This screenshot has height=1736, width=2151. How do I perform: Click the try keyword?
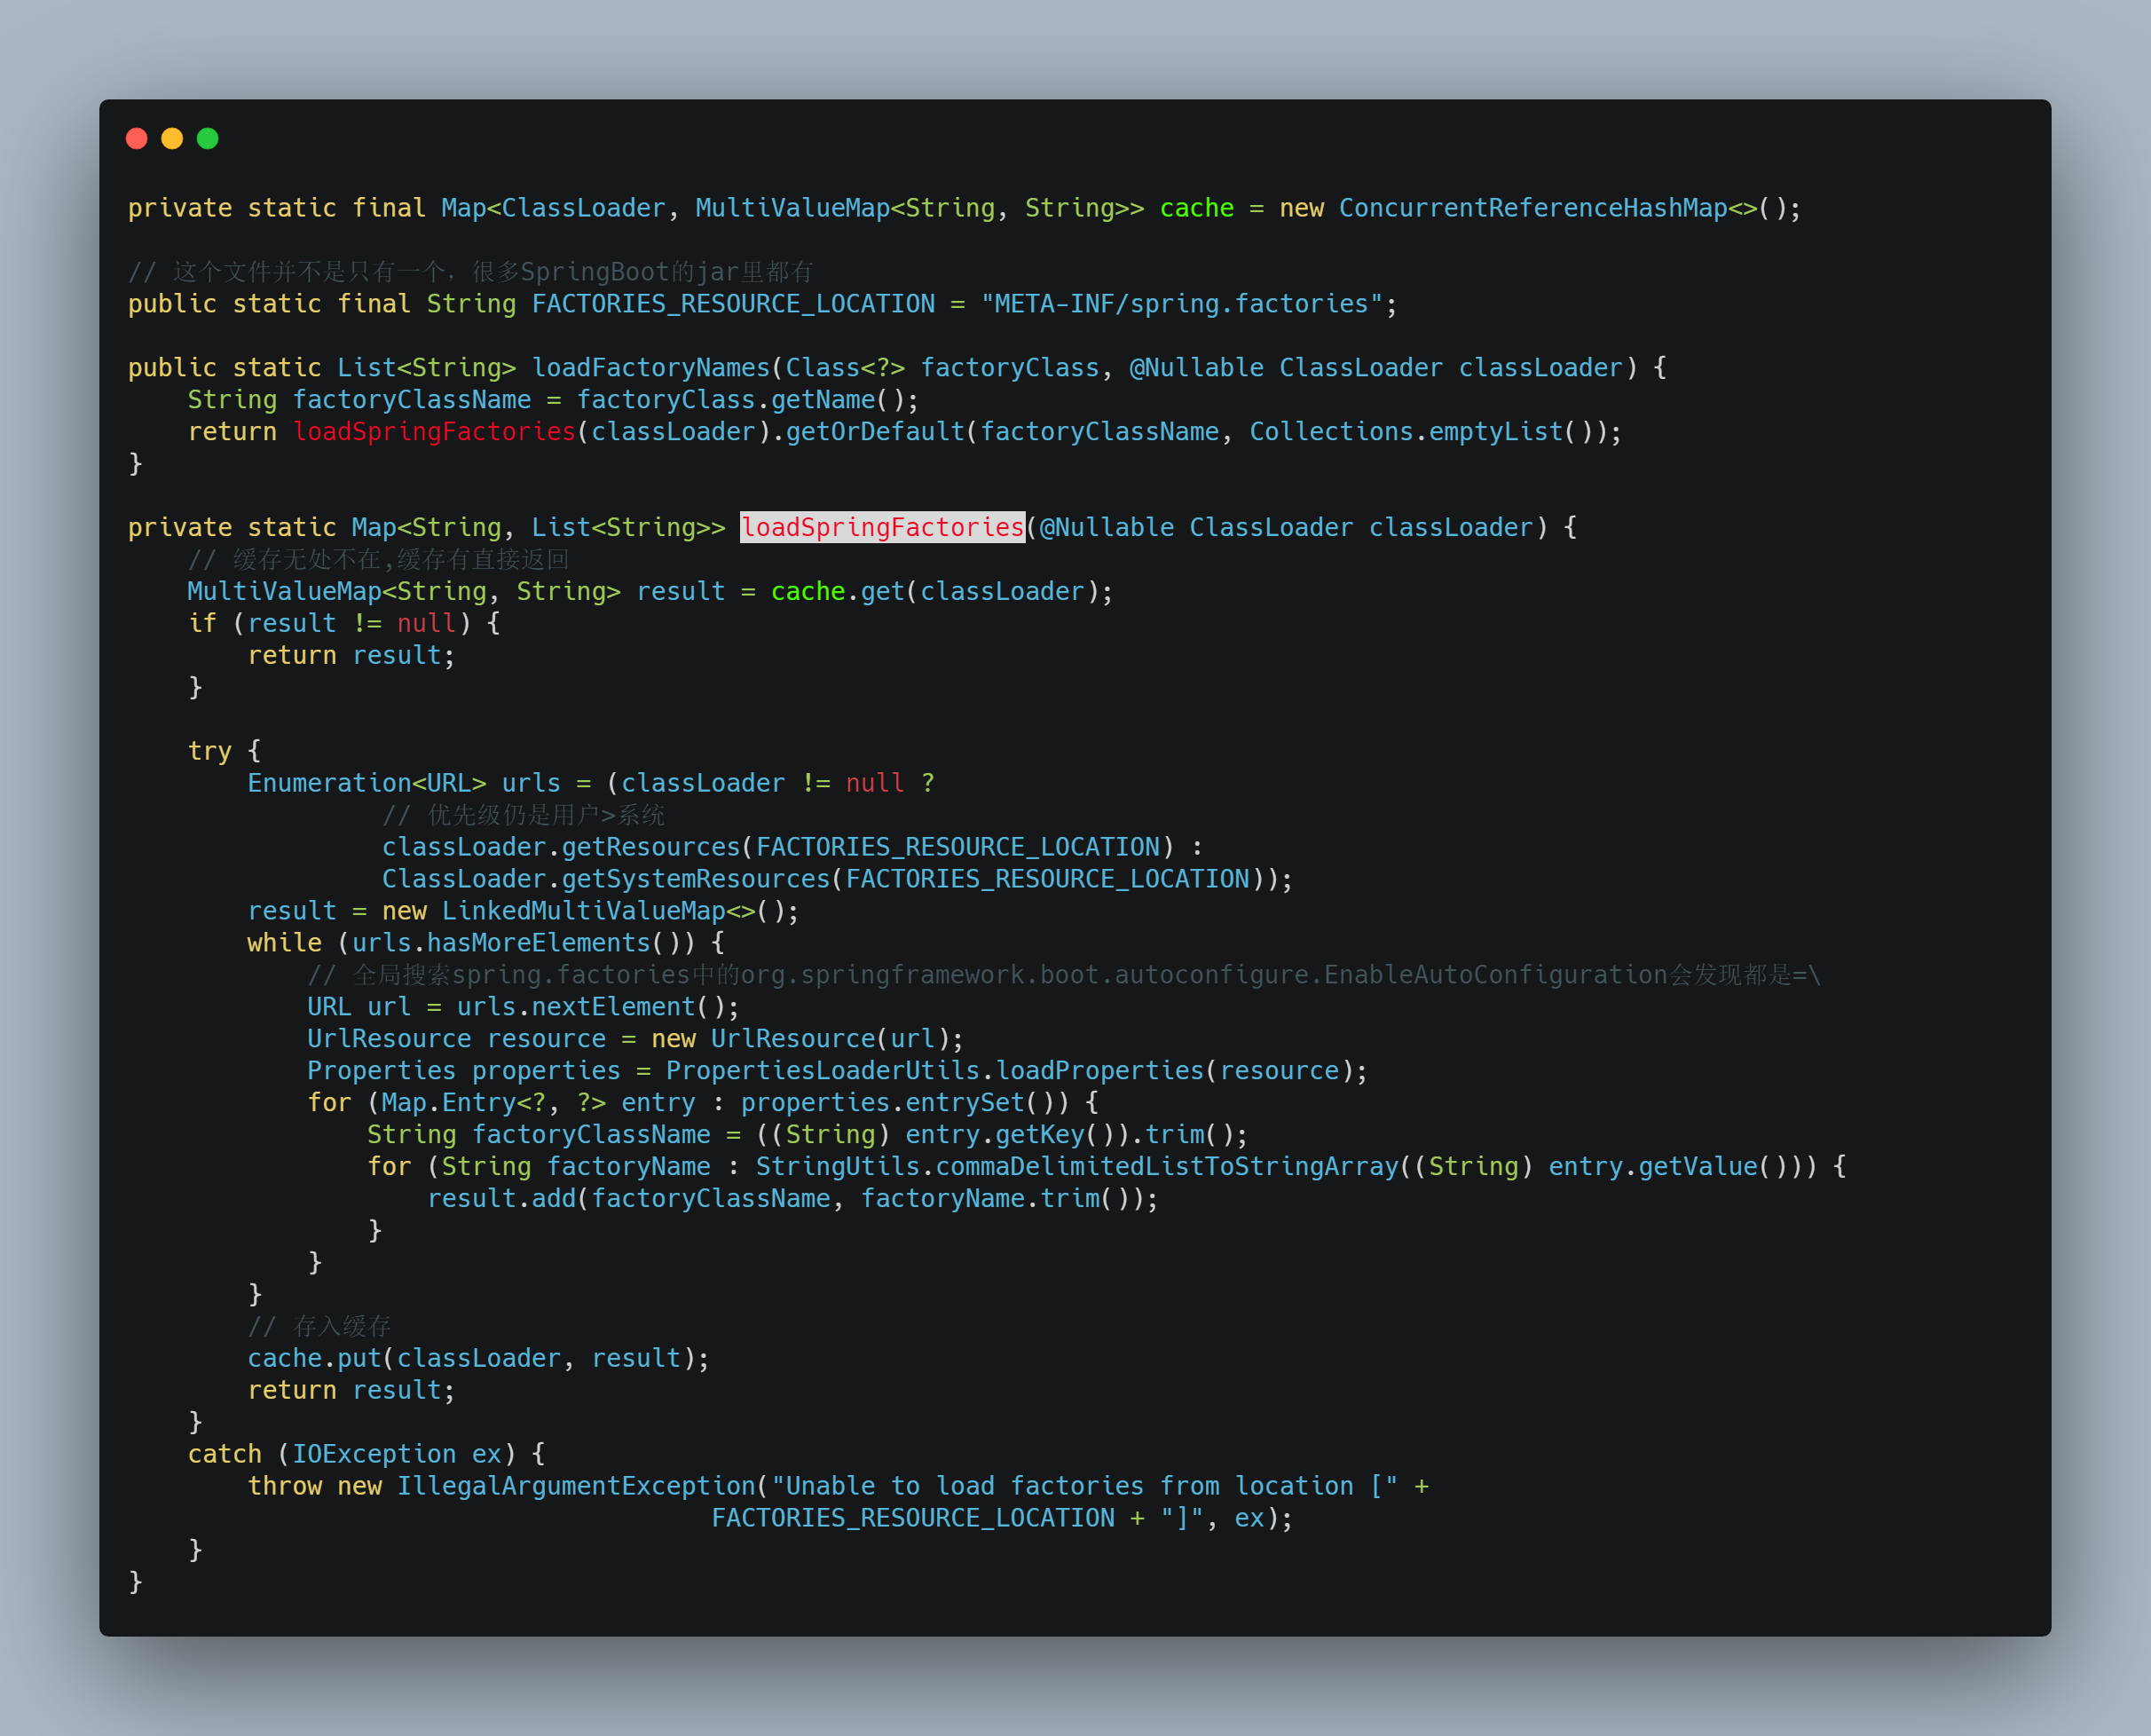tap(209, 751)
